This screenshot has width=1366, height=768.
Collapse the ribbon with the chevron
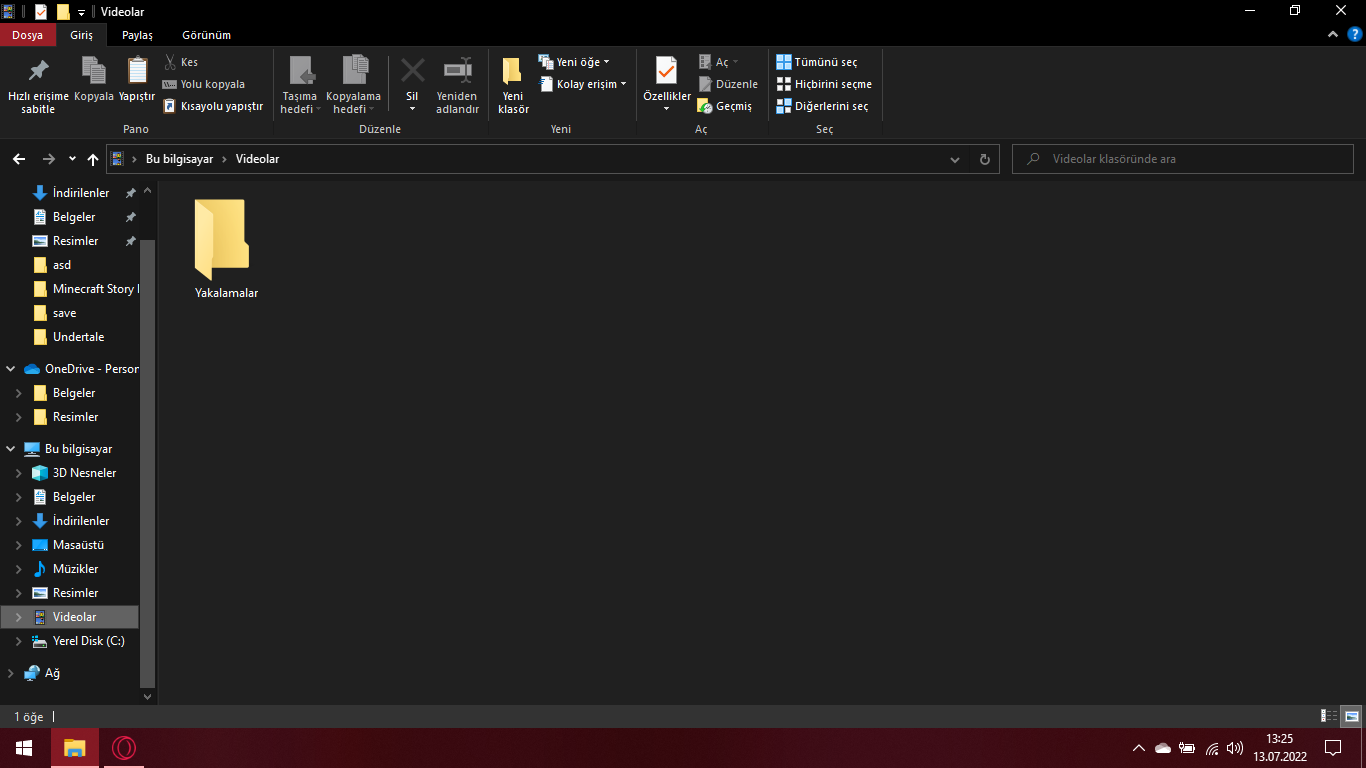point(1333,35)
